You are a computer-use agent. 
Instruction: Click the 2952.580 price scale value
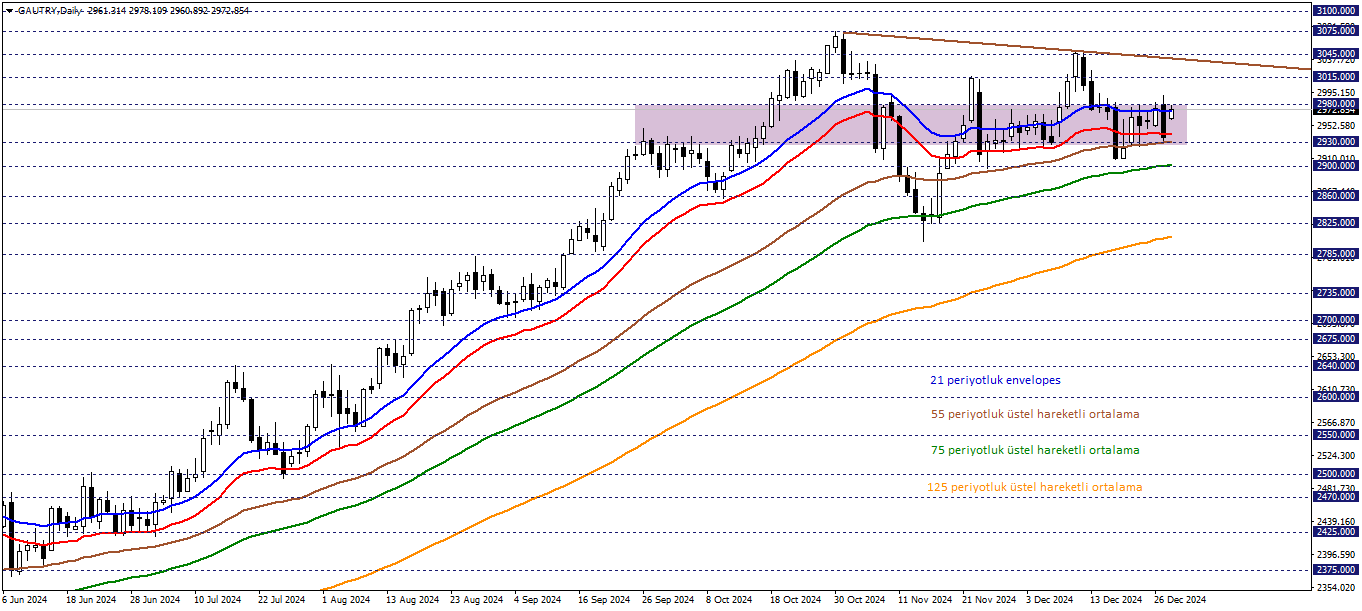[1337, 125]
